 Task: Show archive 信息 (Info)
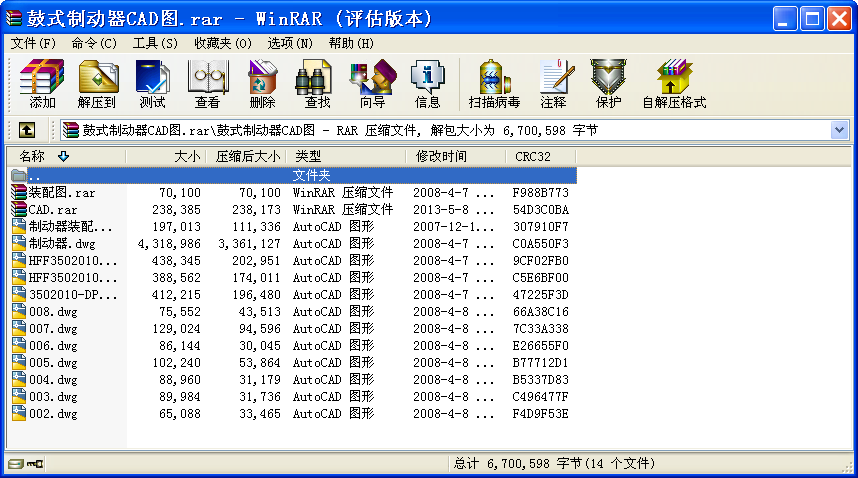(x=427, y=84)
